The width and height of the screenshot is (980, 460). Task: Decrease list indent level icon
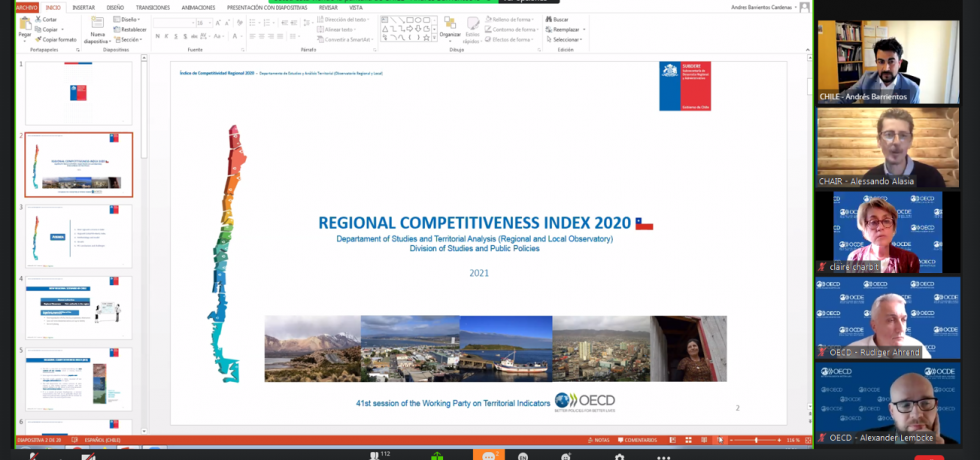click(284, 22)
